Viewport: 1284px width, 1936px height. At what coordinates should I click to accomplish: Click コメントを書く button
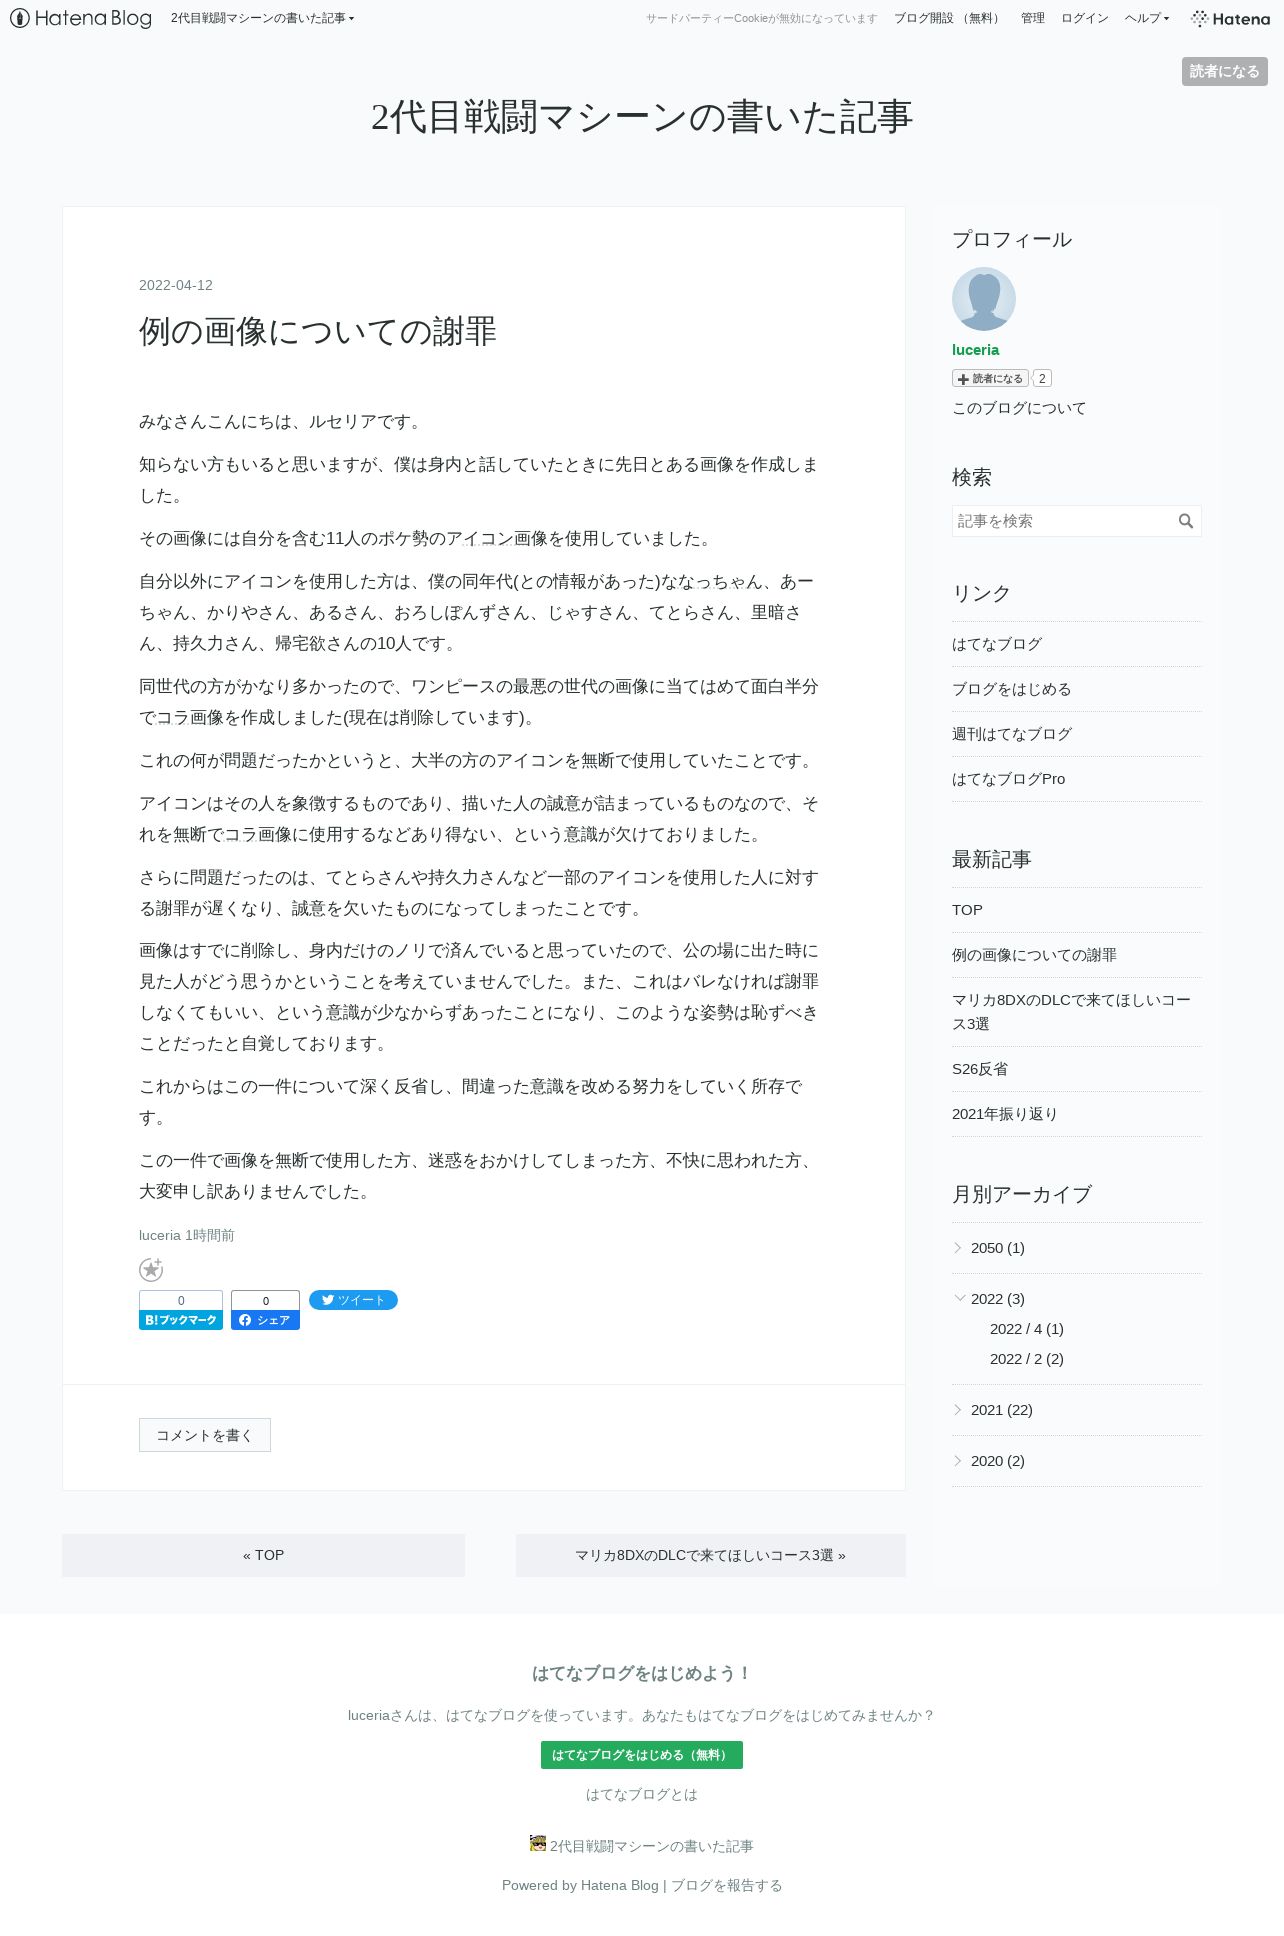[x=205, y=1435]
